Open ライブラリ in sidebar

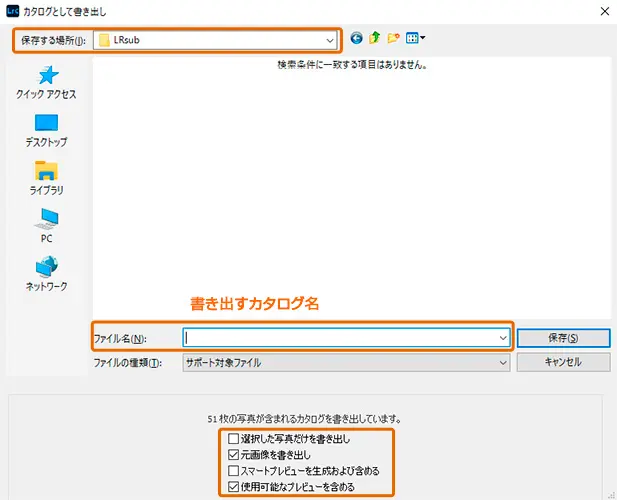click(x=46, y=179)
